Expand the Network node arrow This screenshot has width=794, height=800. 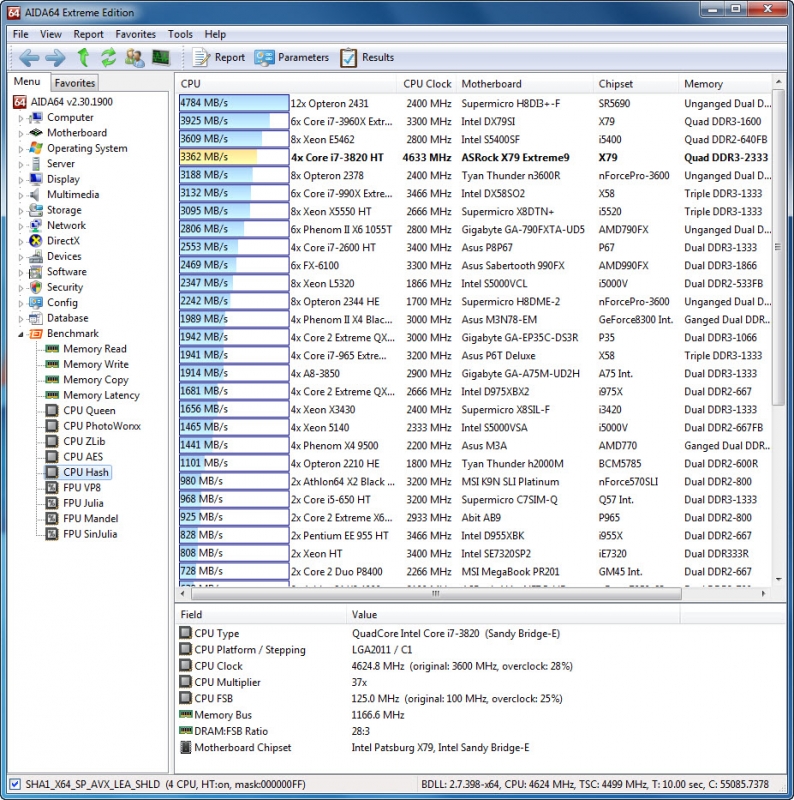21,227
